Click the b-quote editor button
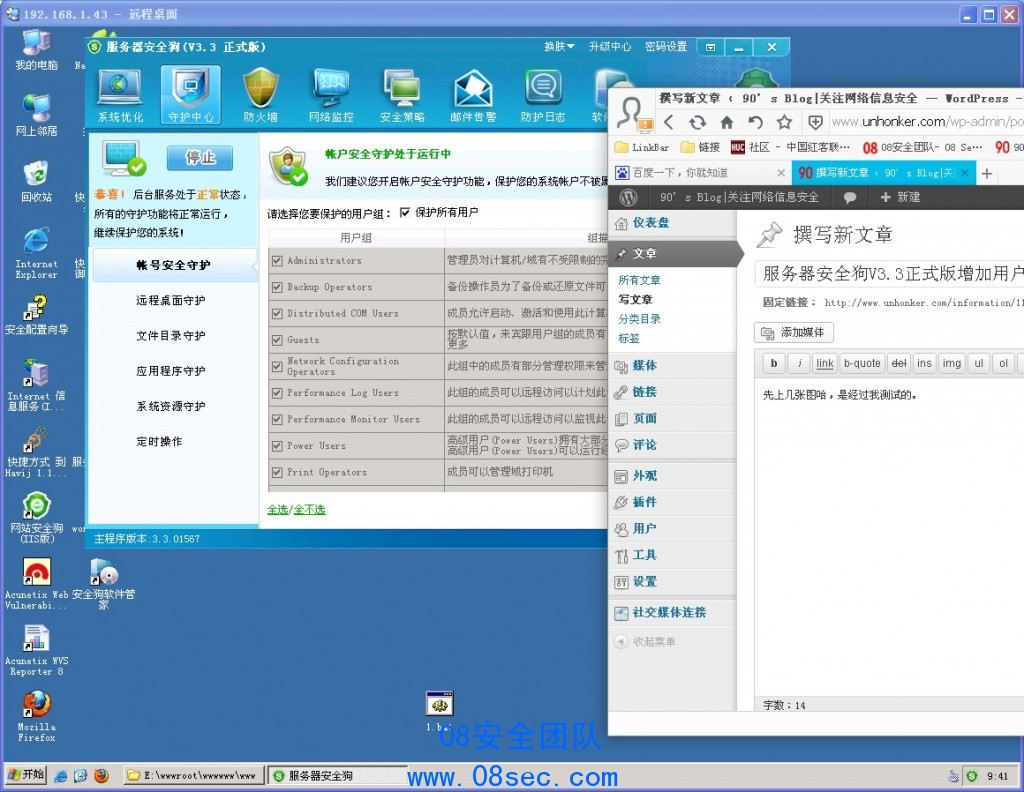The width and height of the screenshot is (1024, 792). (x=862, y=363)
